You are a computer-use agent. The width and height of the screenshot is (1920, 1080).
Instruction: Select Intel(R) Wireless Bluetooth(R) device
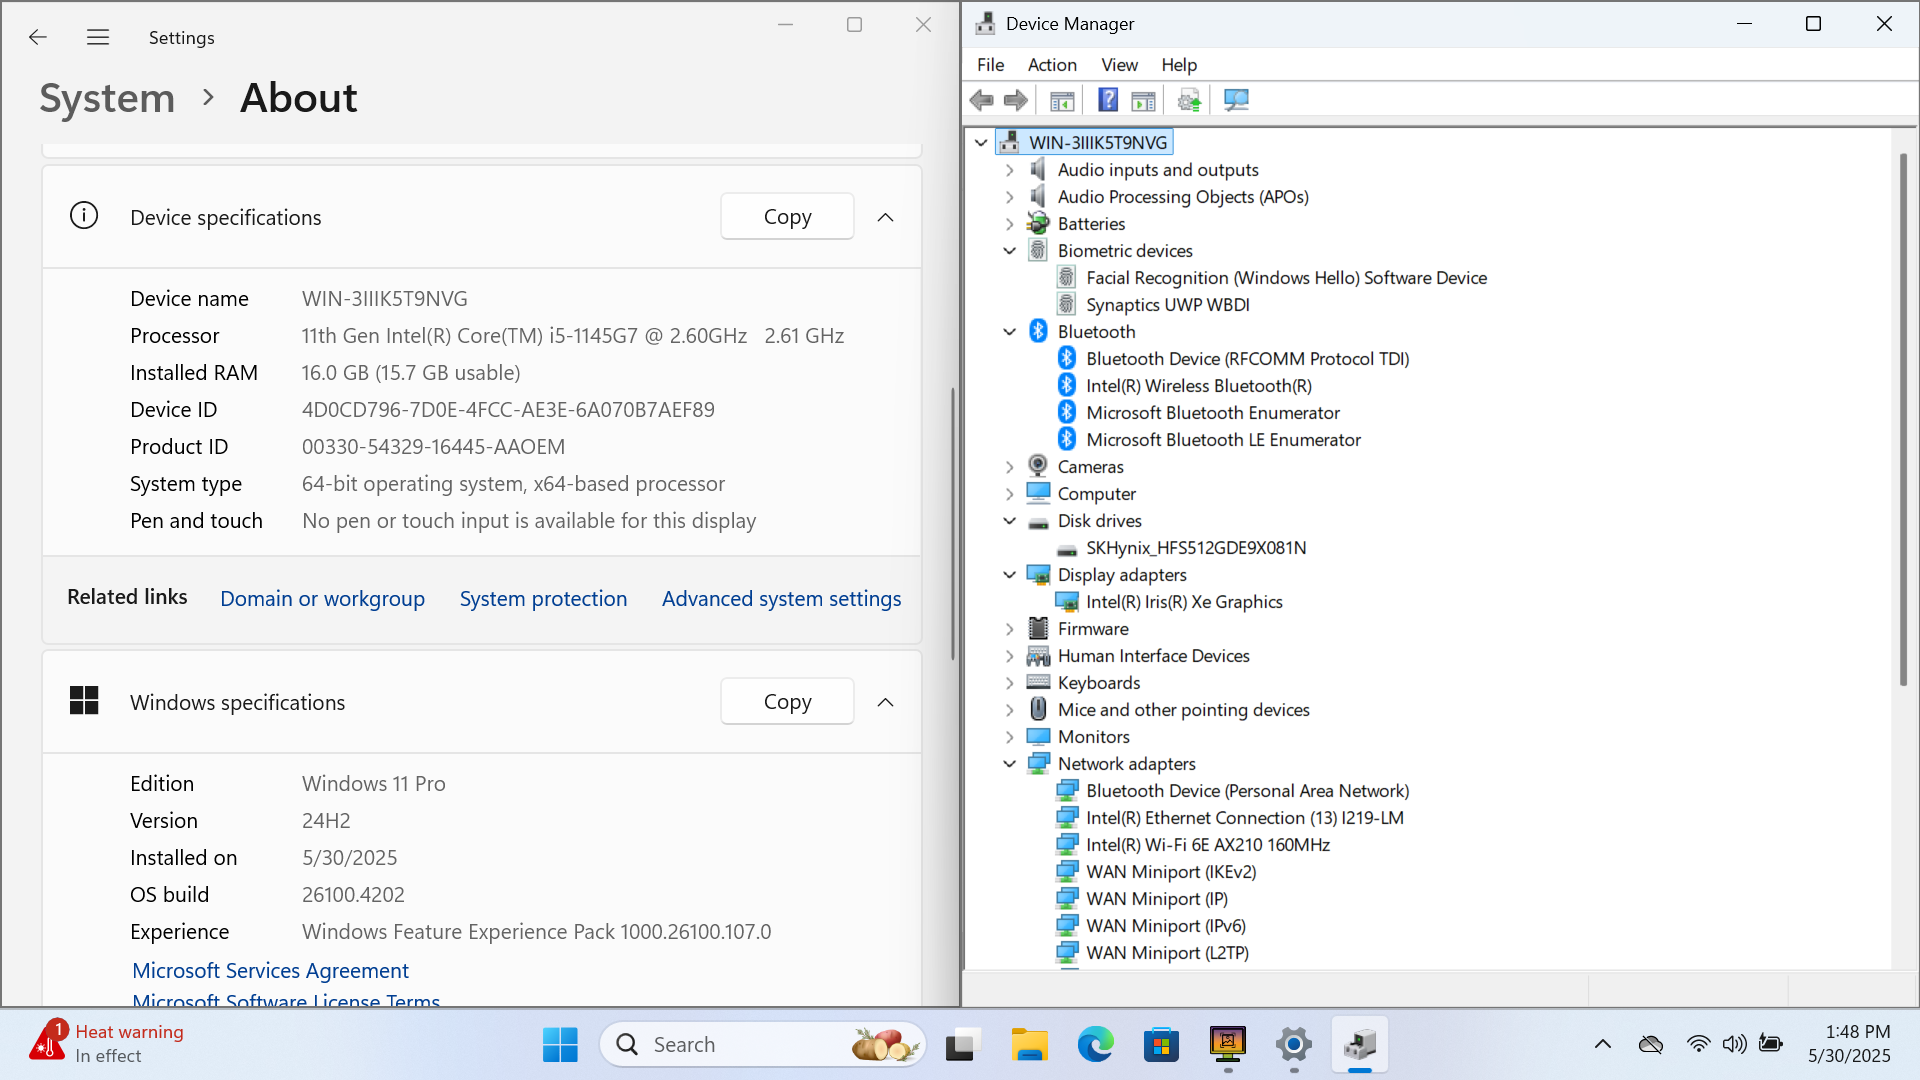(x=1199, y=385)
